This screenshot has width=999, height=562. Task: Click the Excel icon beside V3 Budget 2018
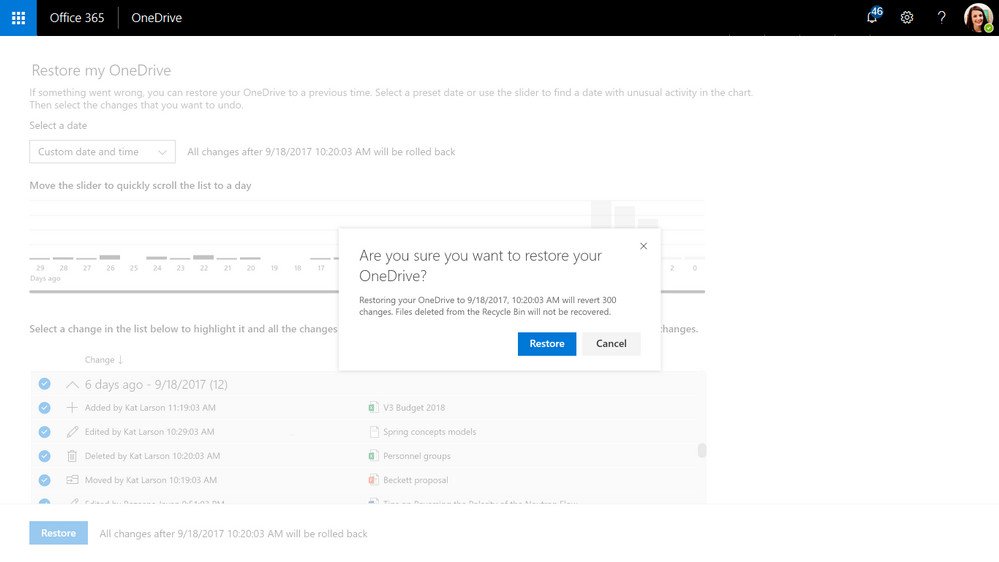pos(373,407)
